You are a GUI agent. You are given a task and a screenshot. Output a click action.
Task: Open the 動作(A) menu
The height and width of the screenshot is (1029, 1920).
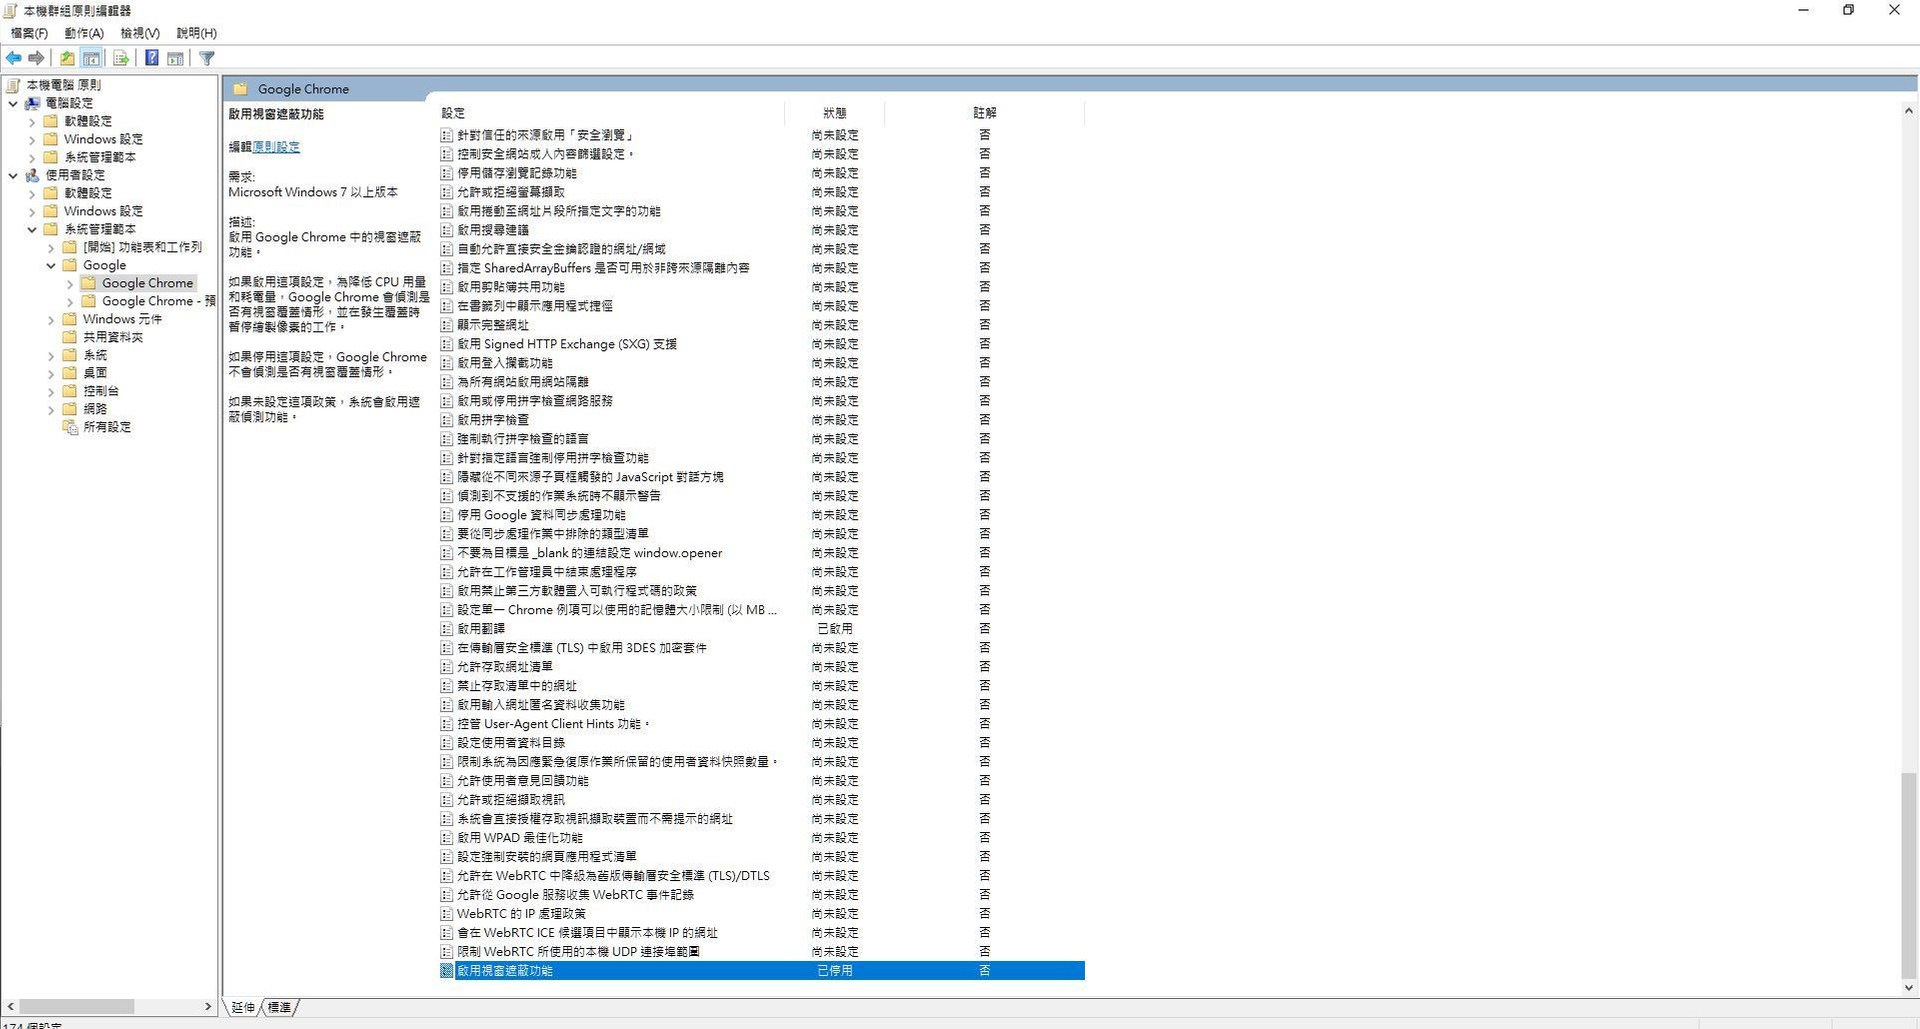83,33
